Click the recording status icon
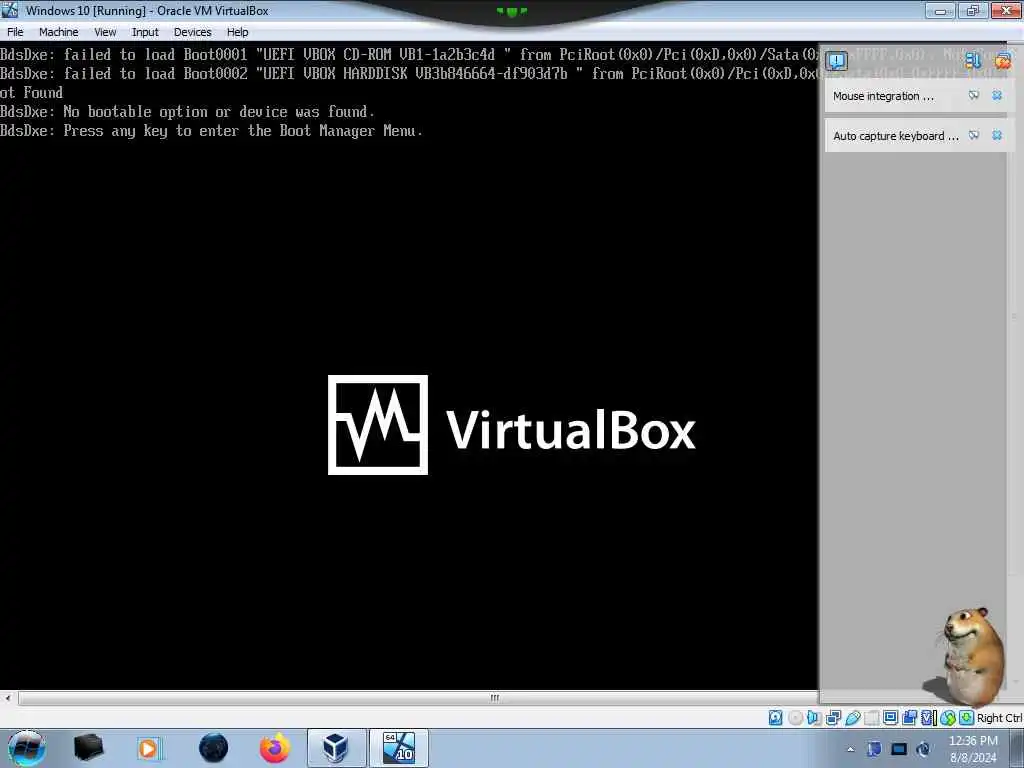Screen dimensions: 1024x768 click(x=909, y=718)
